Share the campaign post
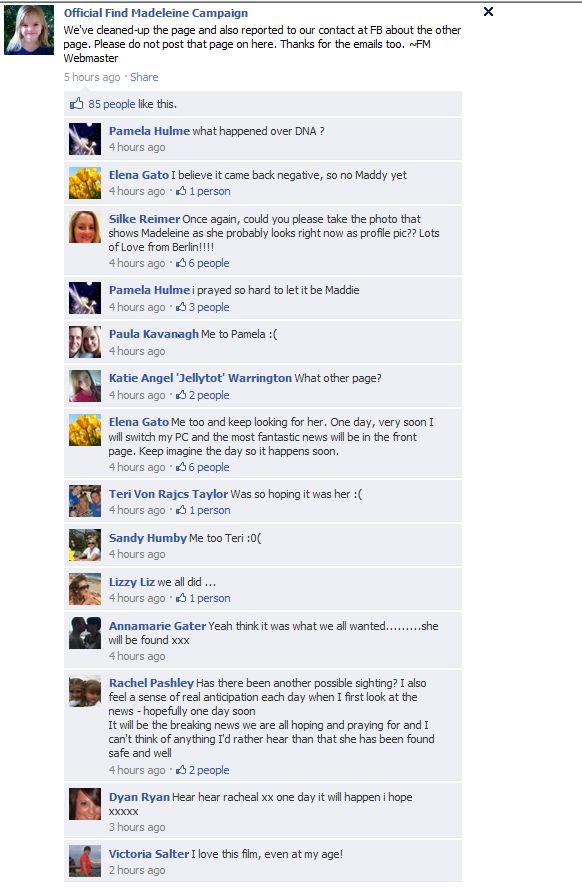The width and height of the screenshot is (582, 890). 144,77
